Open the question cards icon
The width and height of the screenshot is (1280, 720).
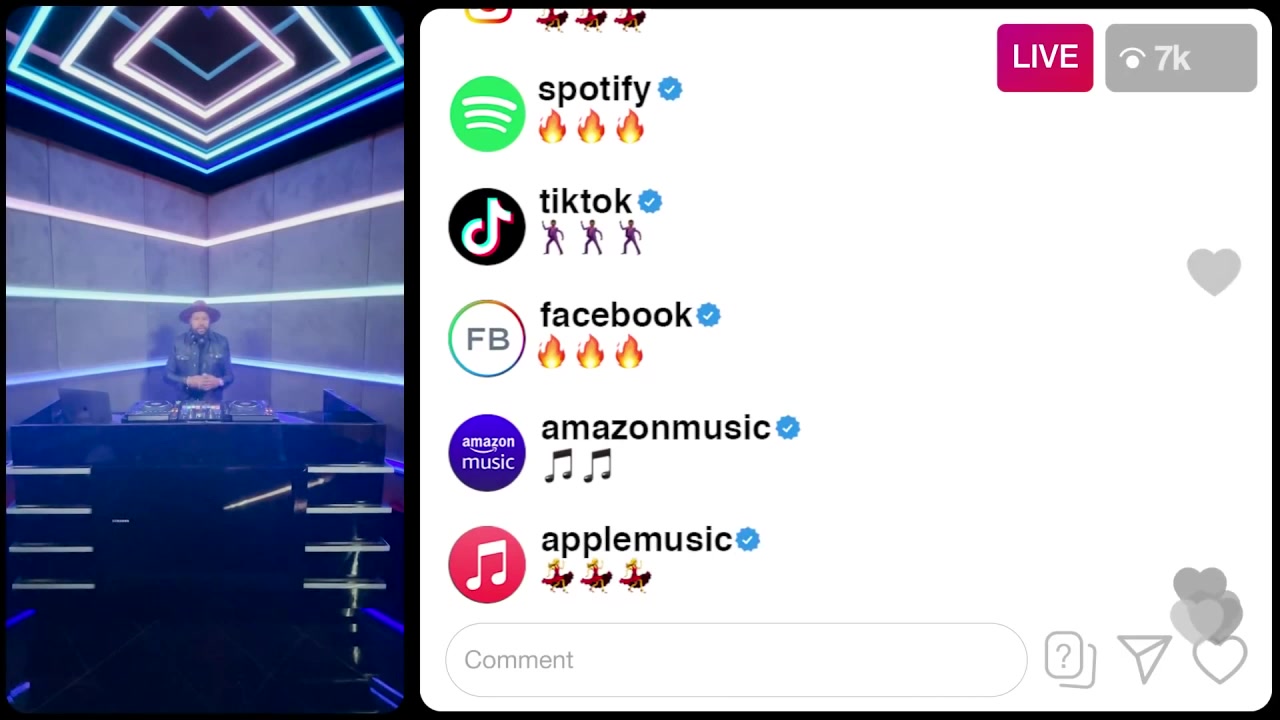click(1070, 660)
